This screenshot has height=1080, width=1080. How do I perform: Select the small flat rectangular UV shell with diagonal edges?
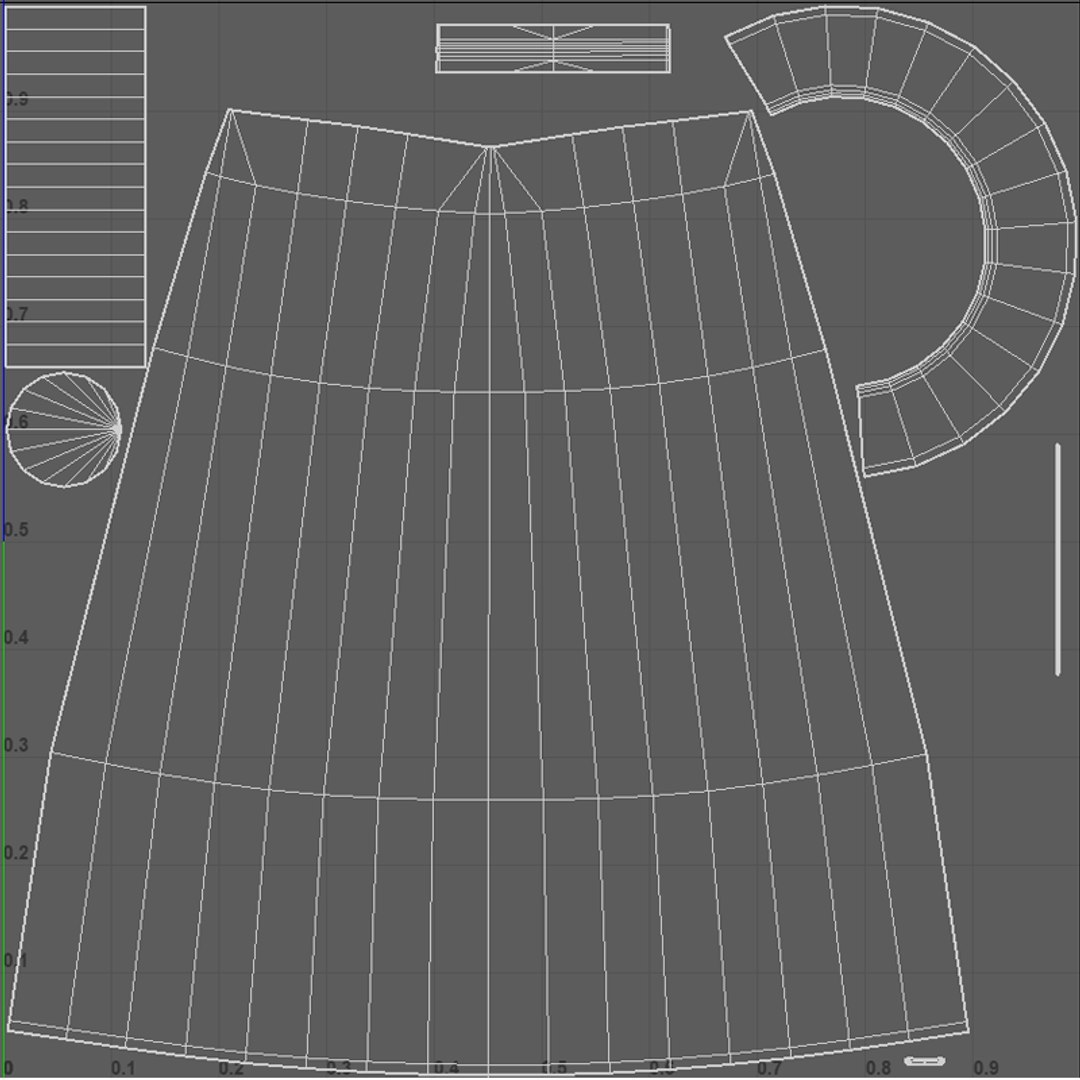pyautogui.click(x=552, y=48)
